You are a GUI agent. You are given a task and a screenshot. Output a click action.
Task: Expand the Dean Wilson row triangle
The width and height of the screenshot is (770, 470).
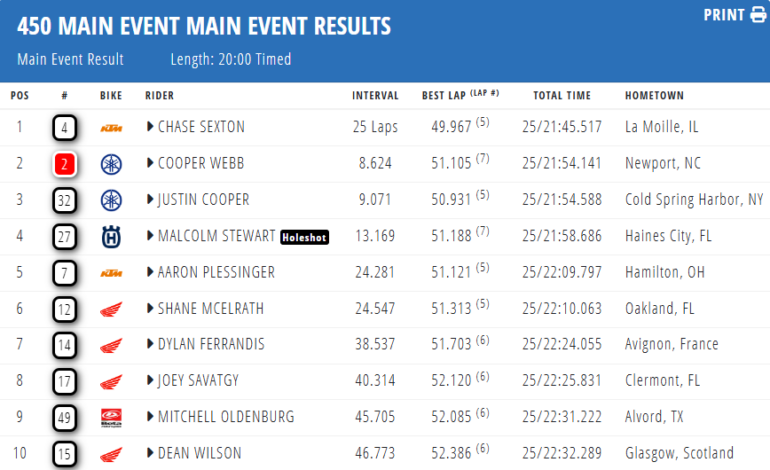coord(150,453)
